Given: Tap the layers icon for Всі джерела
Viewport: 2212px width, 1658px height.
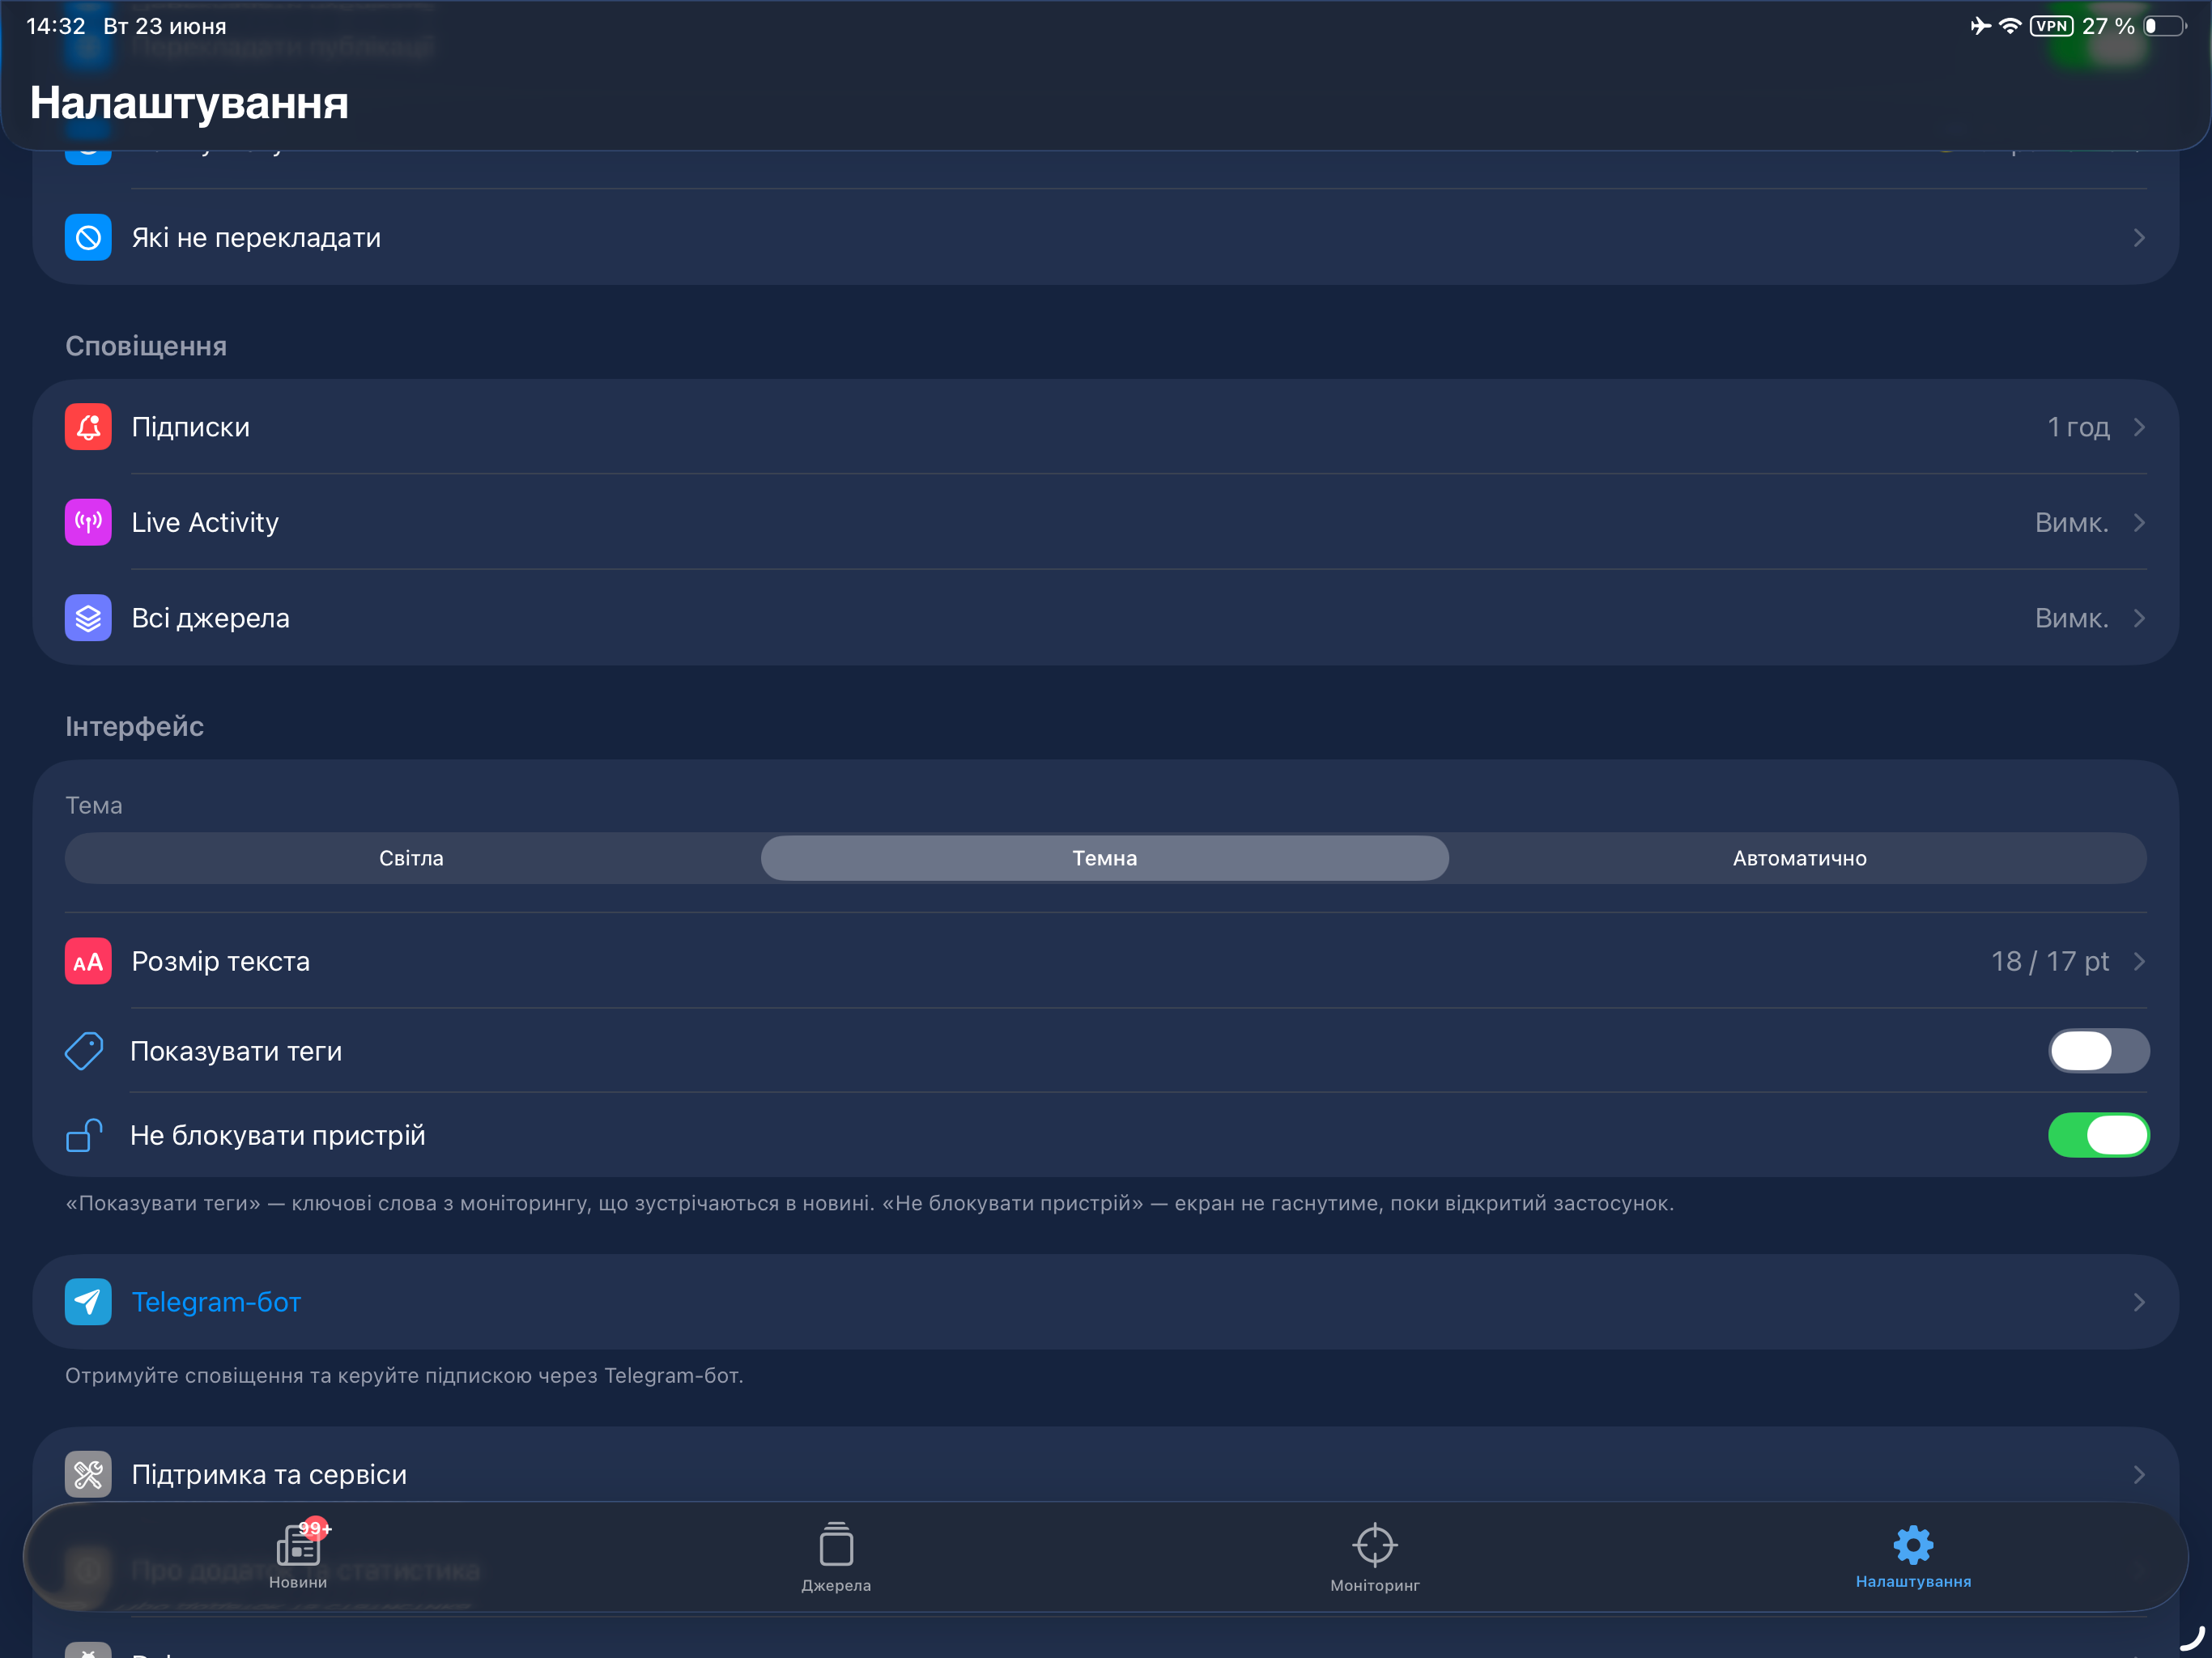Looking at the screenshot, I should [x=88, y=618].
